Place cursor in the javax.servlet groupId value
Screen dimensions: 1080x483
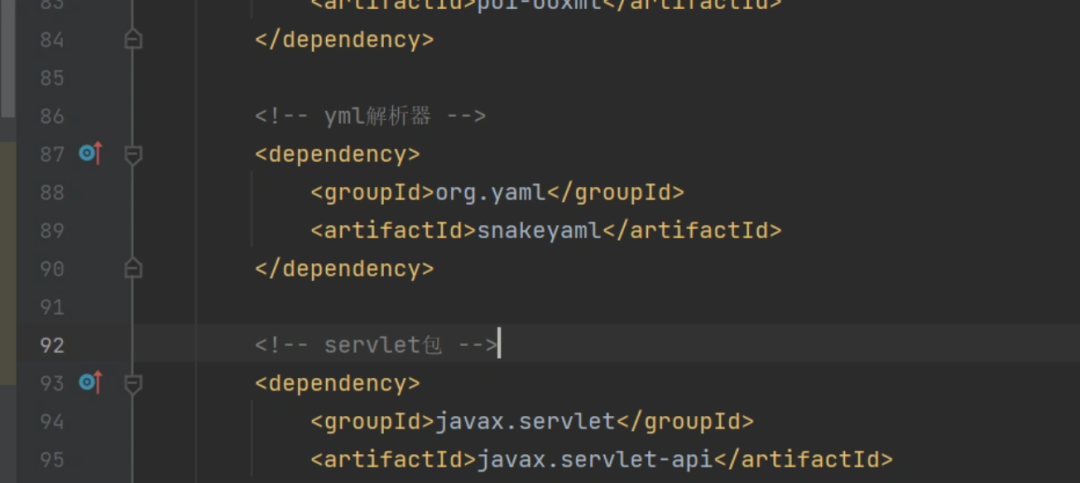point(525,421)
